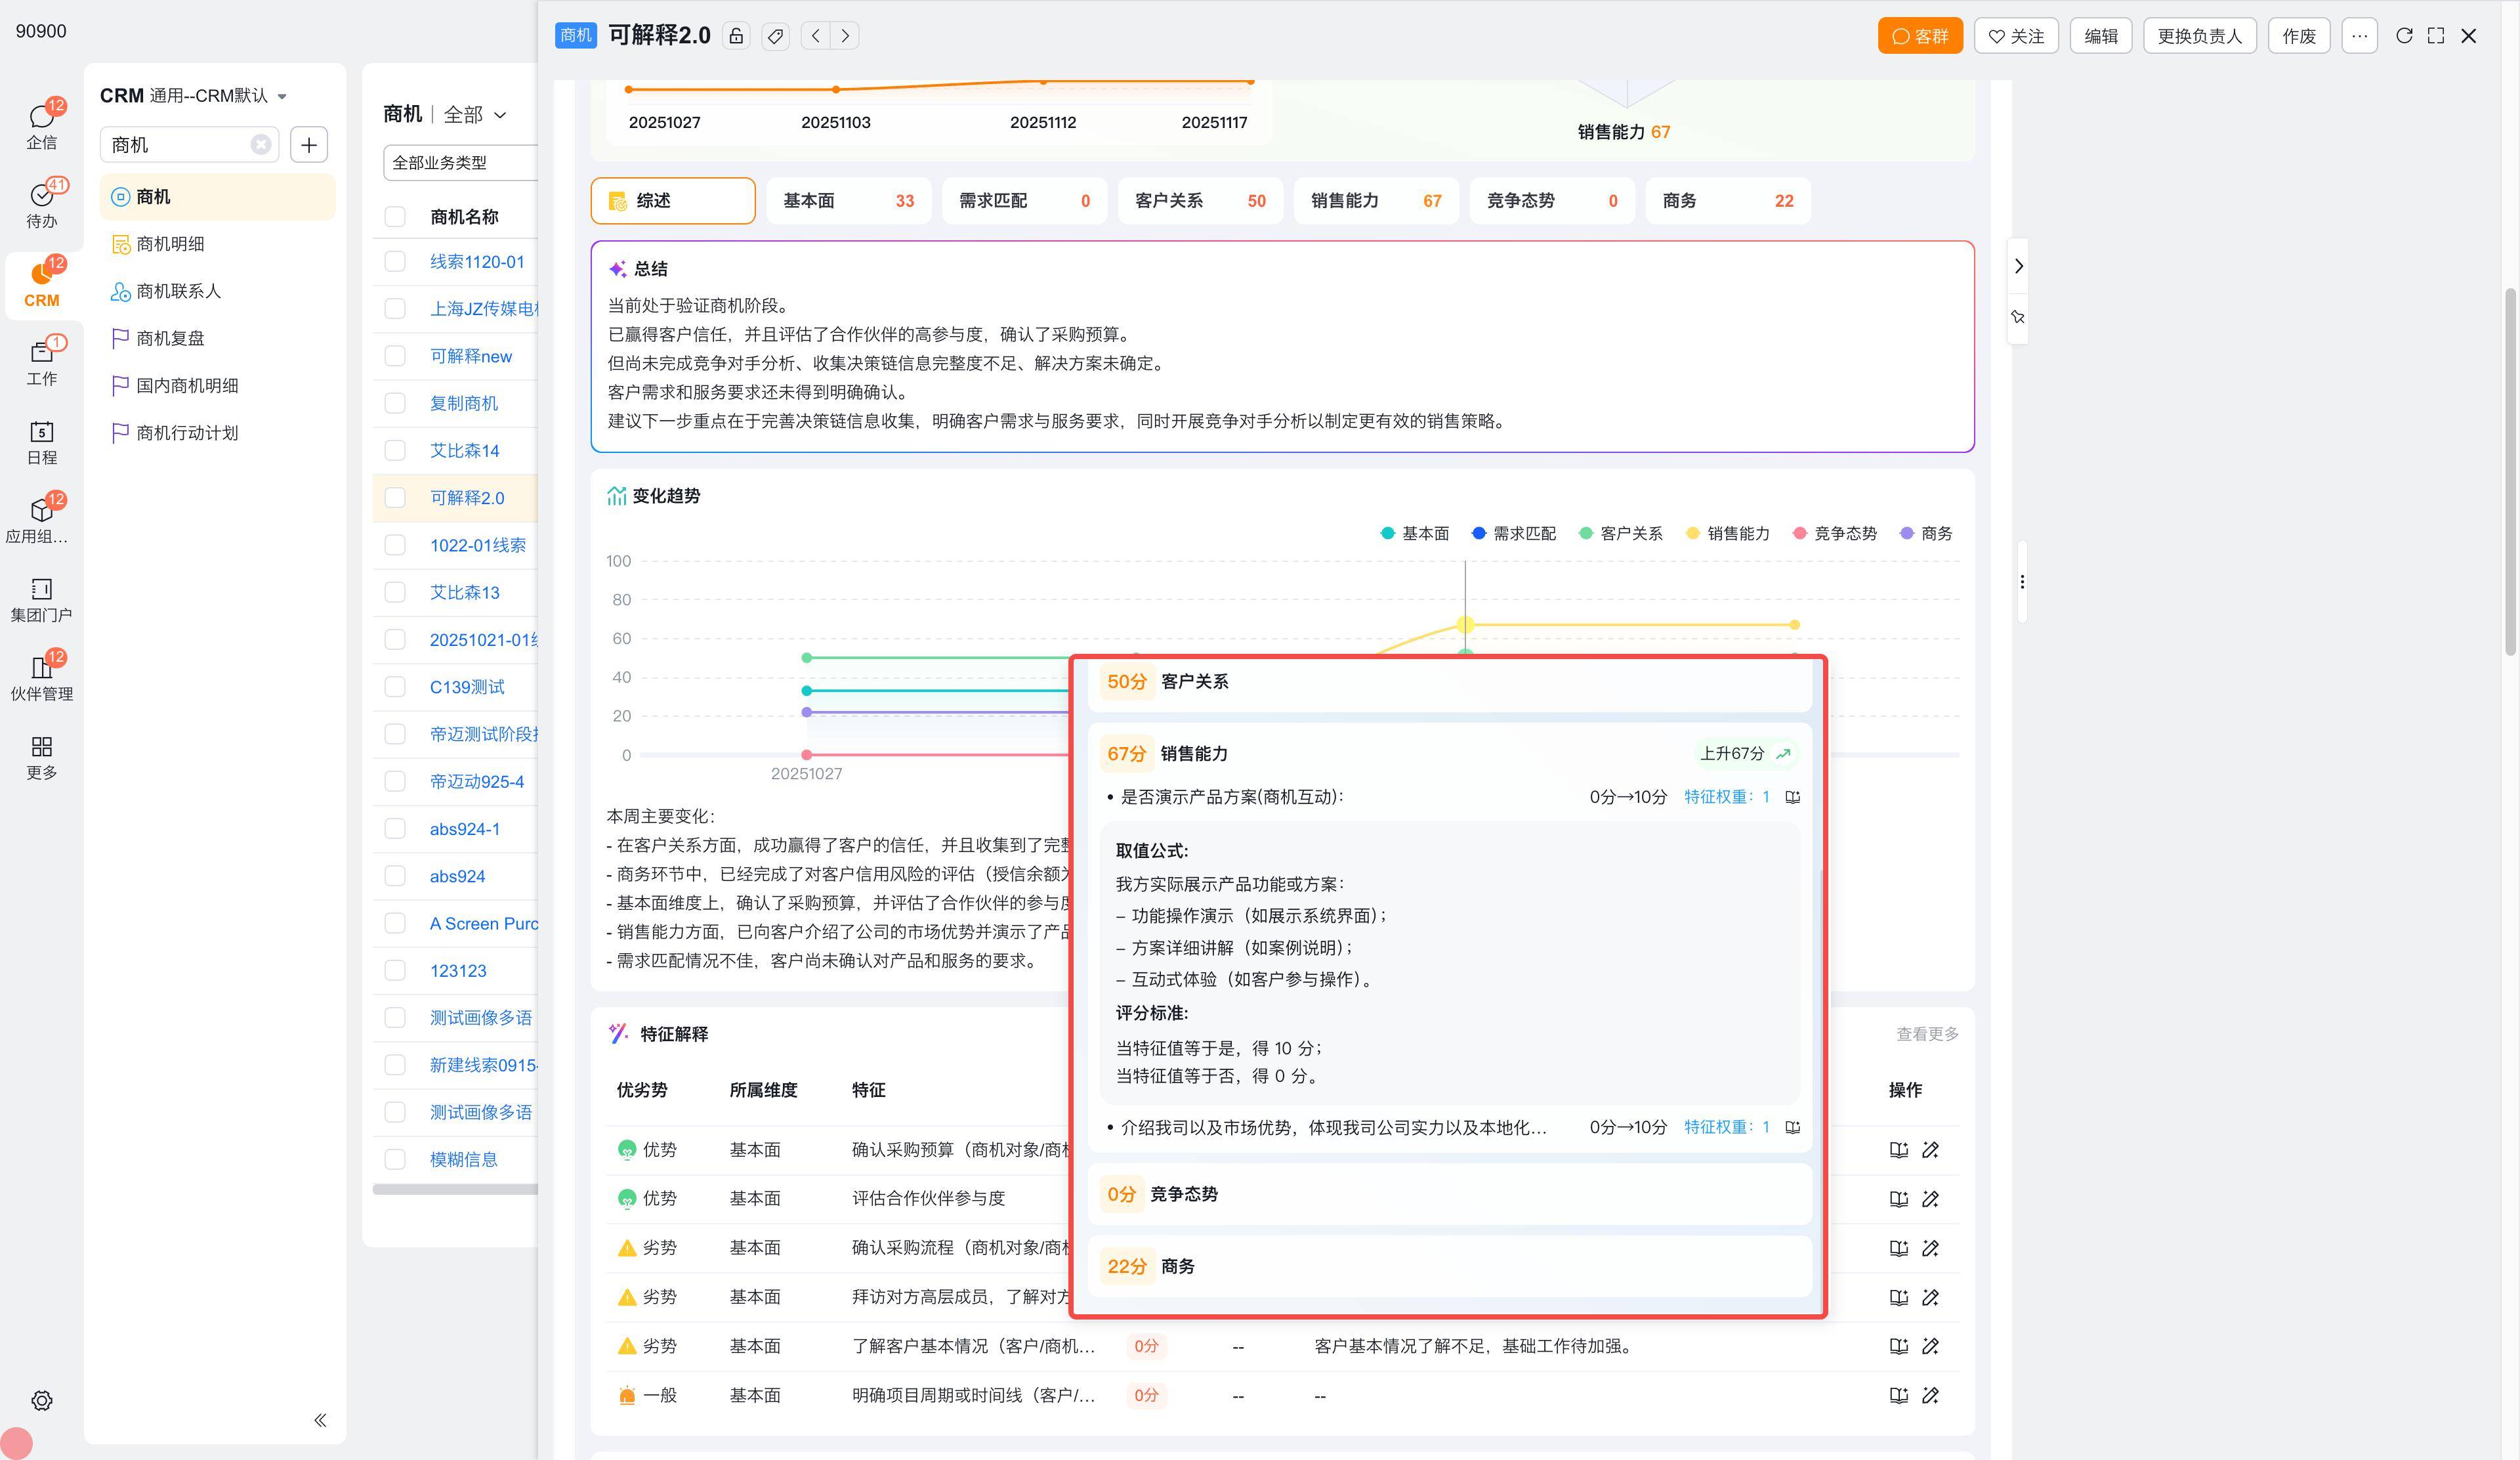Expand the CRM 通用--CRM默认 dropdown
Screen dimensions: 2520x1460
(282, 96)
